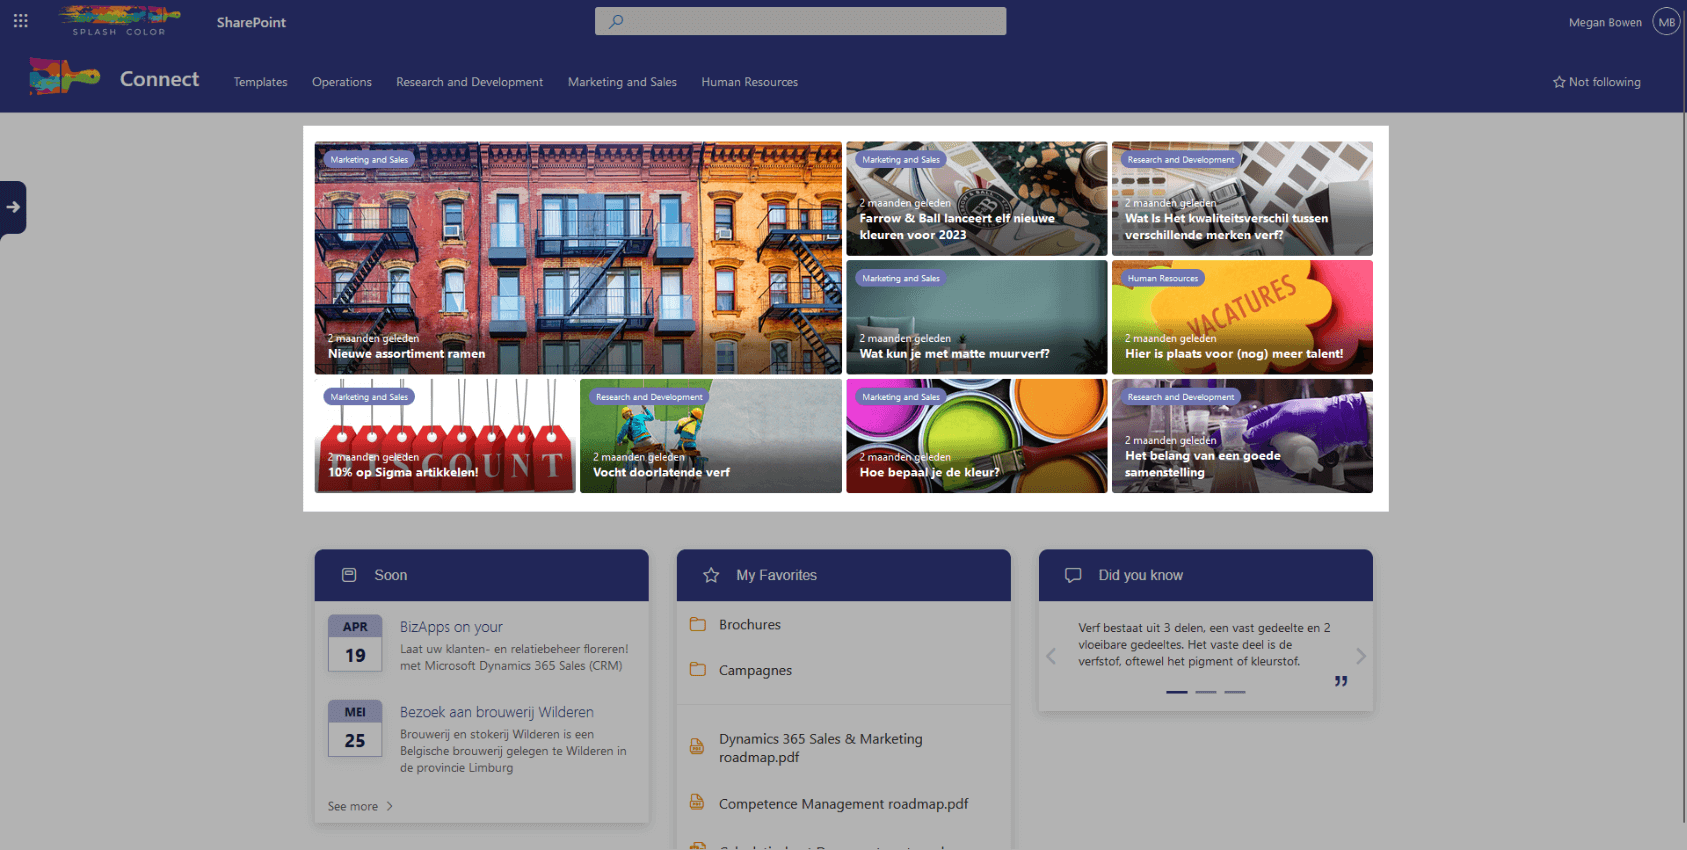The height and width of the screenshot is (850, 1687).
Task: Click the Did you know chat icon
Action: (x=1073, y=575)
